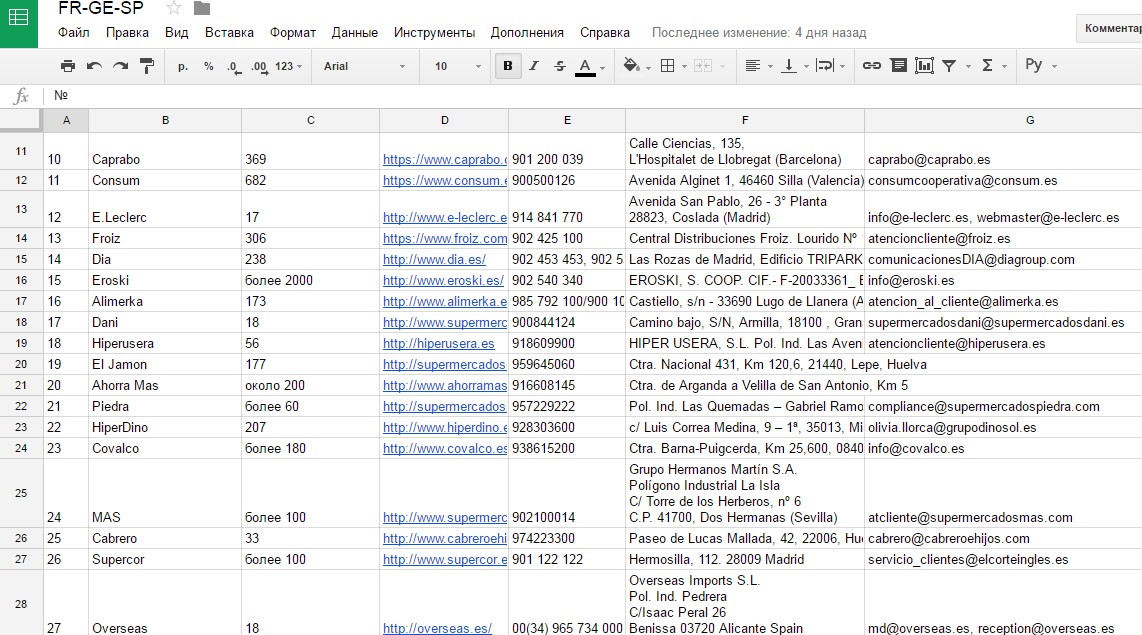The width and height of the screenshot is (1142, 635).
Task: Open the Формат menu
Action: [x=293, y=33]
